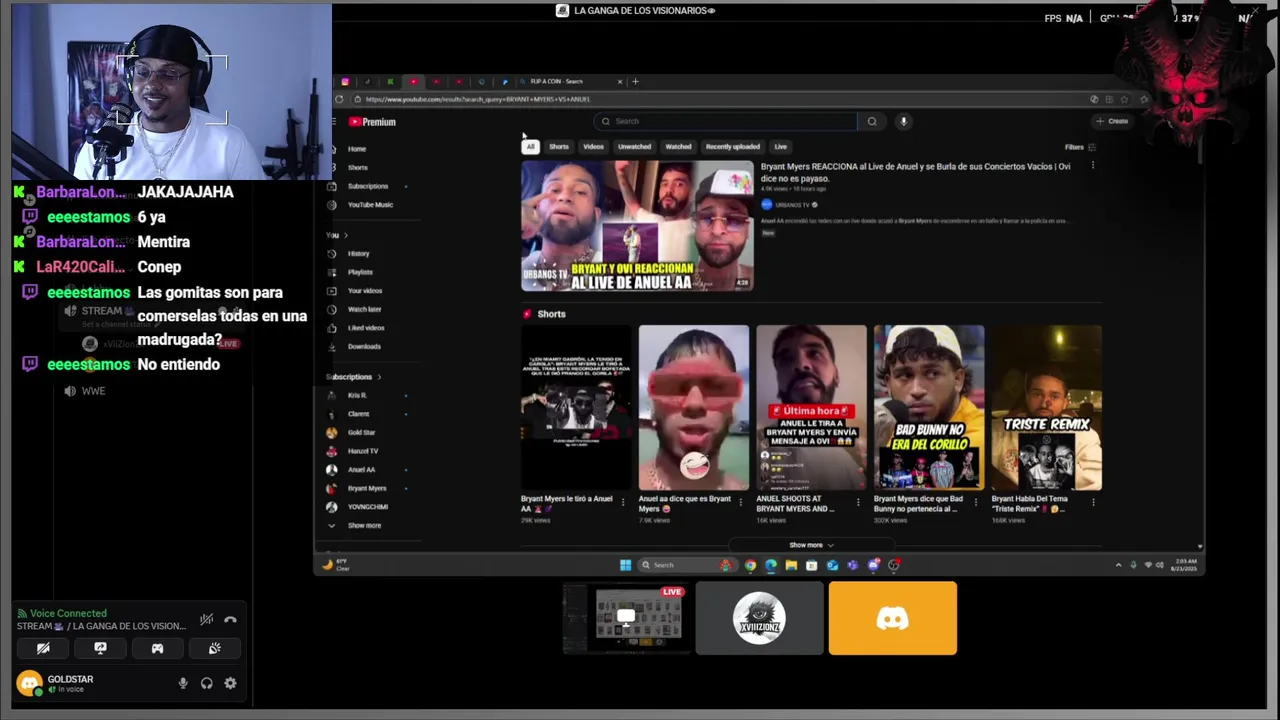1280x720 pixels.
Task: Open the Triste Remix short thumbnail
Action: (1046, 408)
